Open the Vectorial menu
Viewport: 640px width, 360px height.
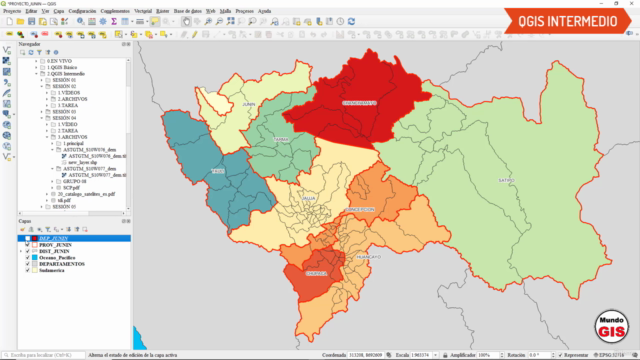coord(143,11)
